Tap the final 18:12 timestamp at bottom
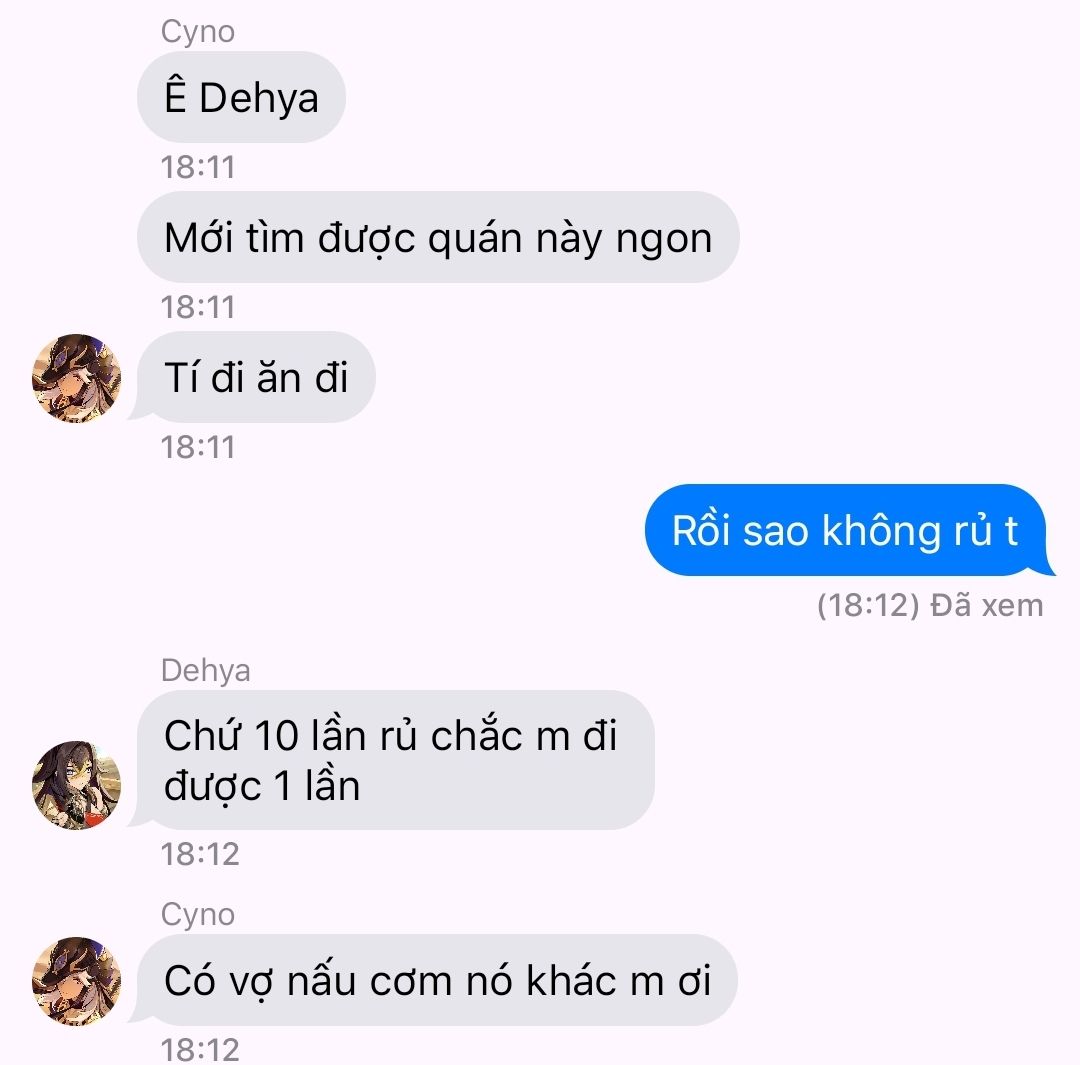The image size is (1080, 1065). pos(200,1050)
